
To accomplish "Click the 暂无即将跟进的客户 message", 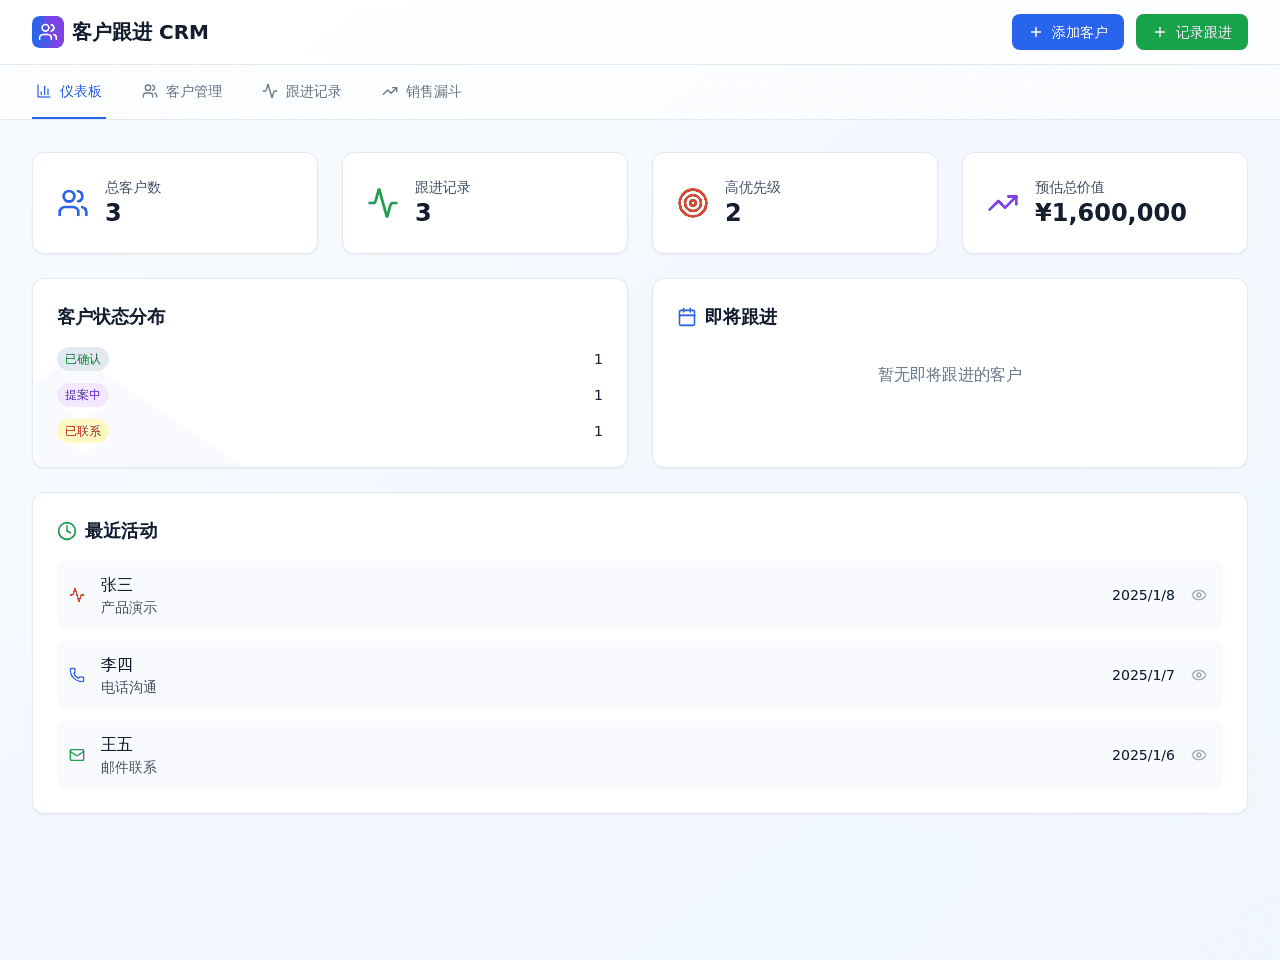I will (950, 375).
